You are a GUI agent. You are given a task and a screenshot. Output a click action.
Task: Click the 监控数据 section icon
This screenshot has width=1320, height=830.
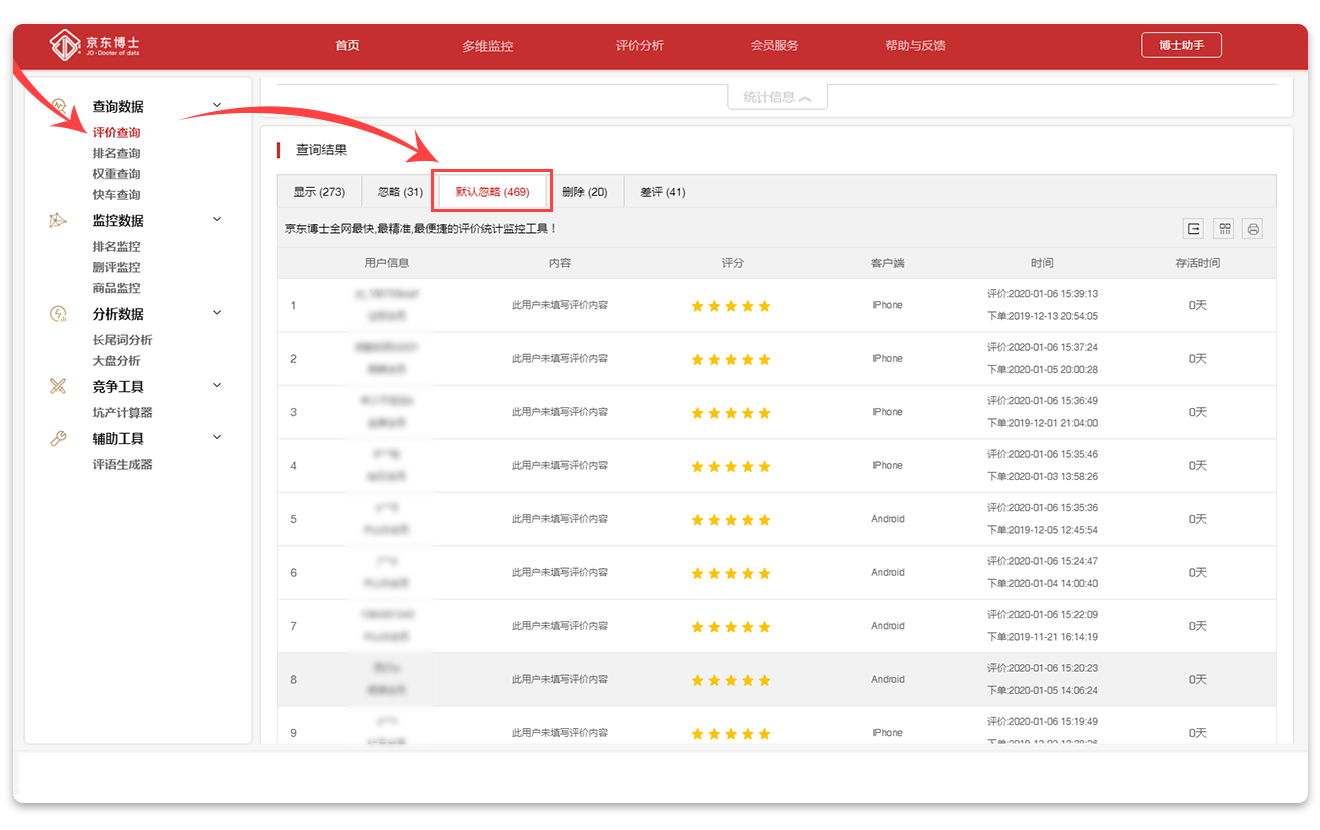pos(58,220)
